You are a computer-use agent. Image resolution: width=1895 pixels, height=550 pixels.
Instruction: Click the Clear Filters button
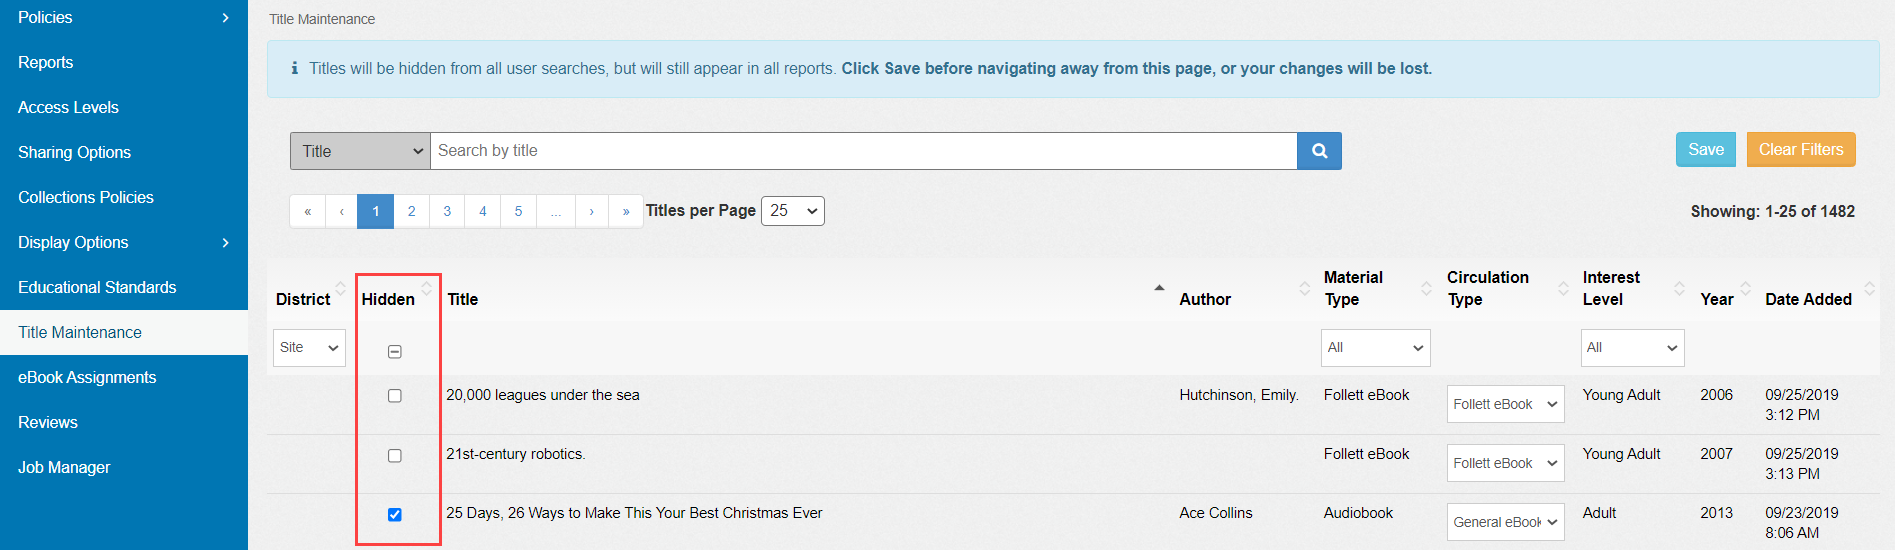tap(1801, 150)
